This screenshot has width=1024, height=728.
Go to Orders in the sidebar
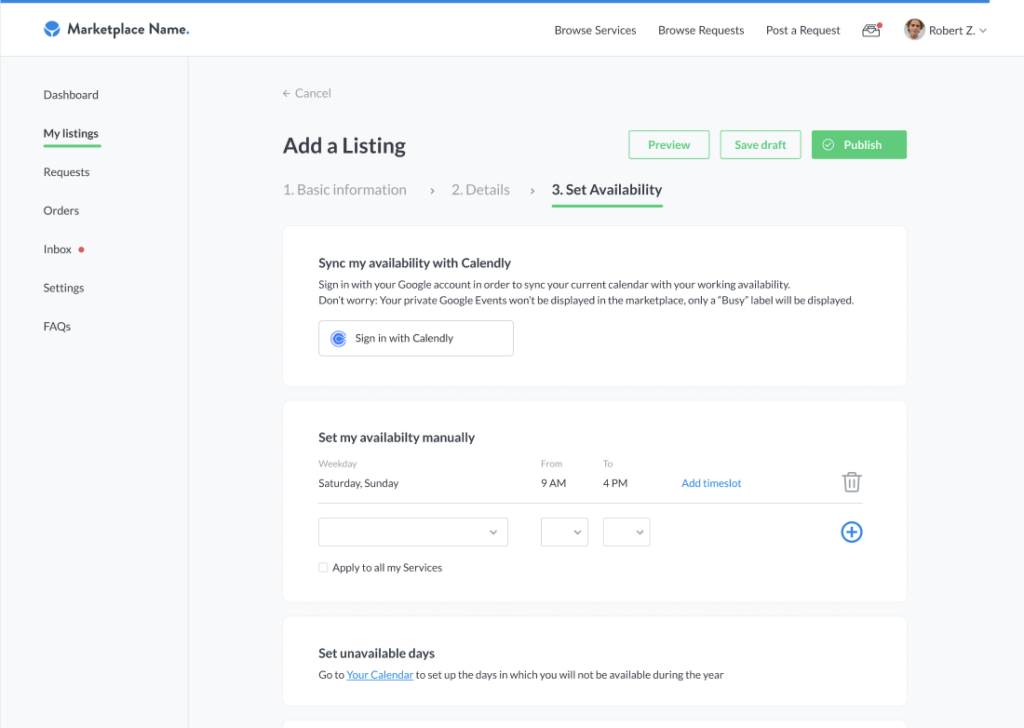(61, 210)
